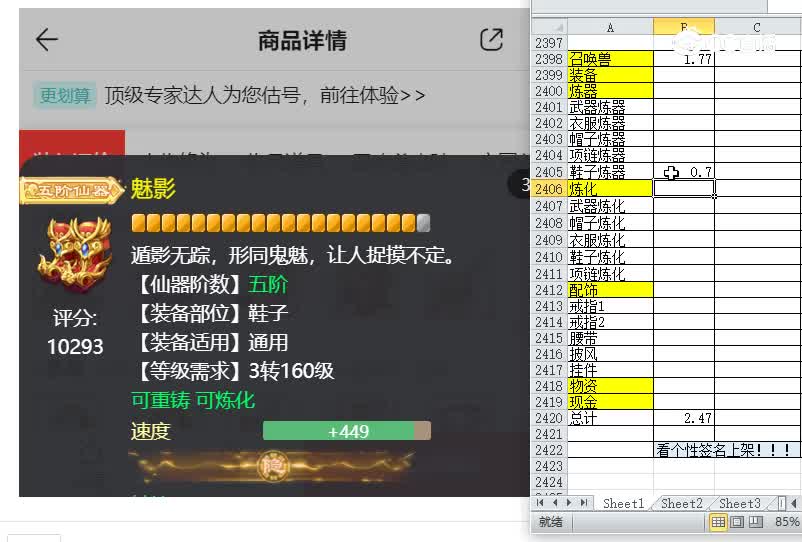This screenshot has height=542, width=802.
Task: Select row 2420 header
Action: pyautogui.click(x=549, y=418)
